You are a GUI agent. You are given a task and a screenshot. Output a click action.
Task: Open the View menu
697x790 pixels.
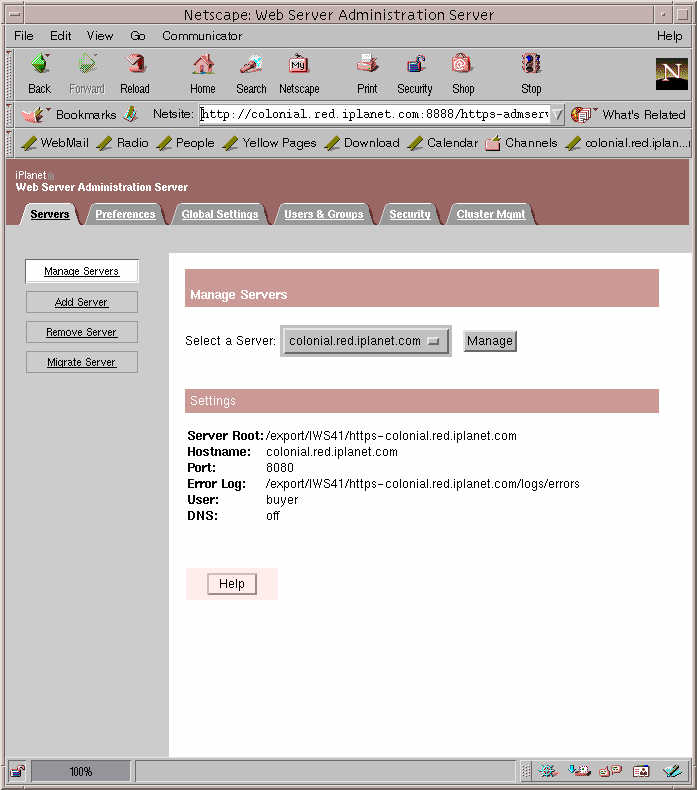coord(100,36)
